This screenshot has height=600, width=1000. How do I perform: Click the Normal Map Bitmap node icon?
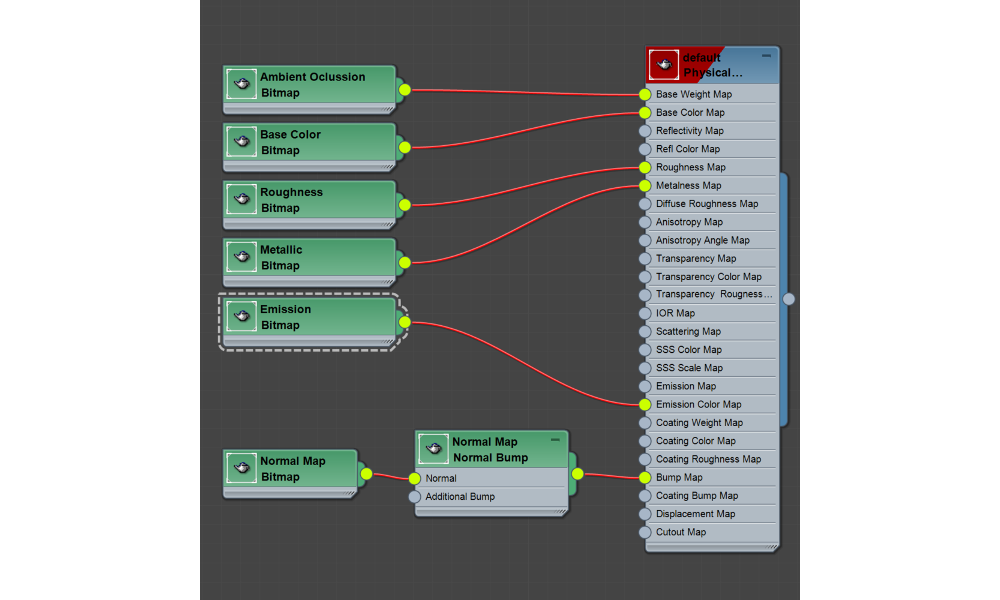pyautogui.click(x=242, y=468)
